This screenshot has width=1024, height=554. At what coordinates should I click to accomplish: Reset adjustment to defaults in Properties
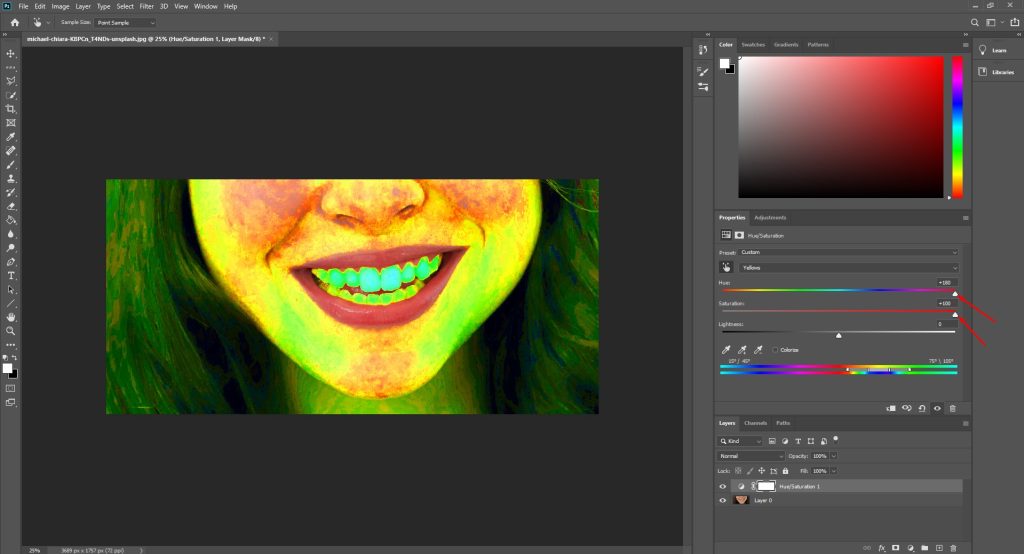click(921, 408)
